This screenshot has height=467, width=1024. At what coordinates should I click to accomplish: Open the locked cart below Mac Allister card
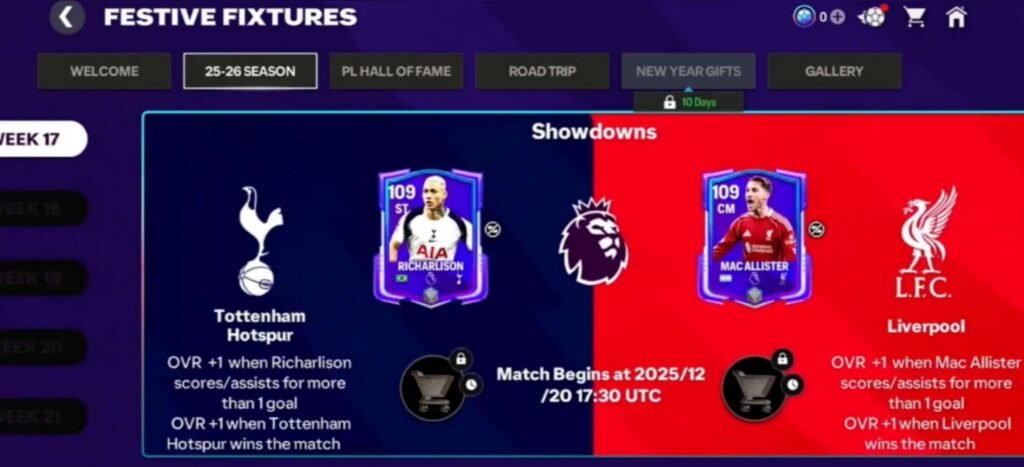pos(754,389)
